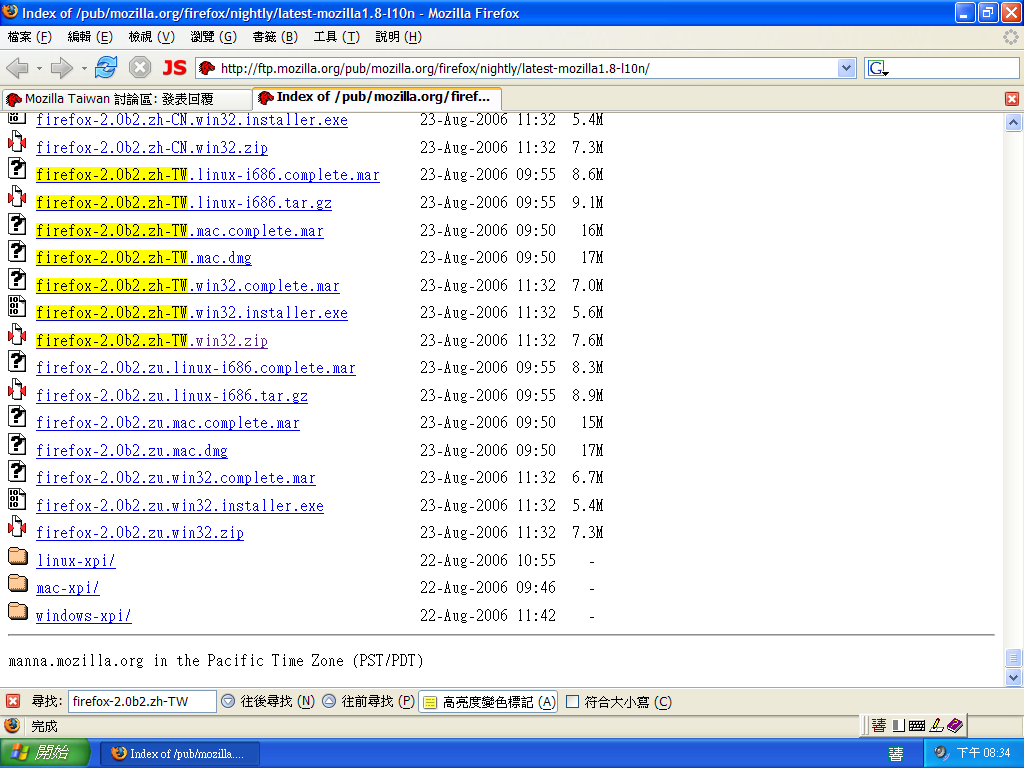Click the 往前尋找 (P) find previous button
Image resolution: width=1024 pixels, height=768 pixels.
coord(370,702)
